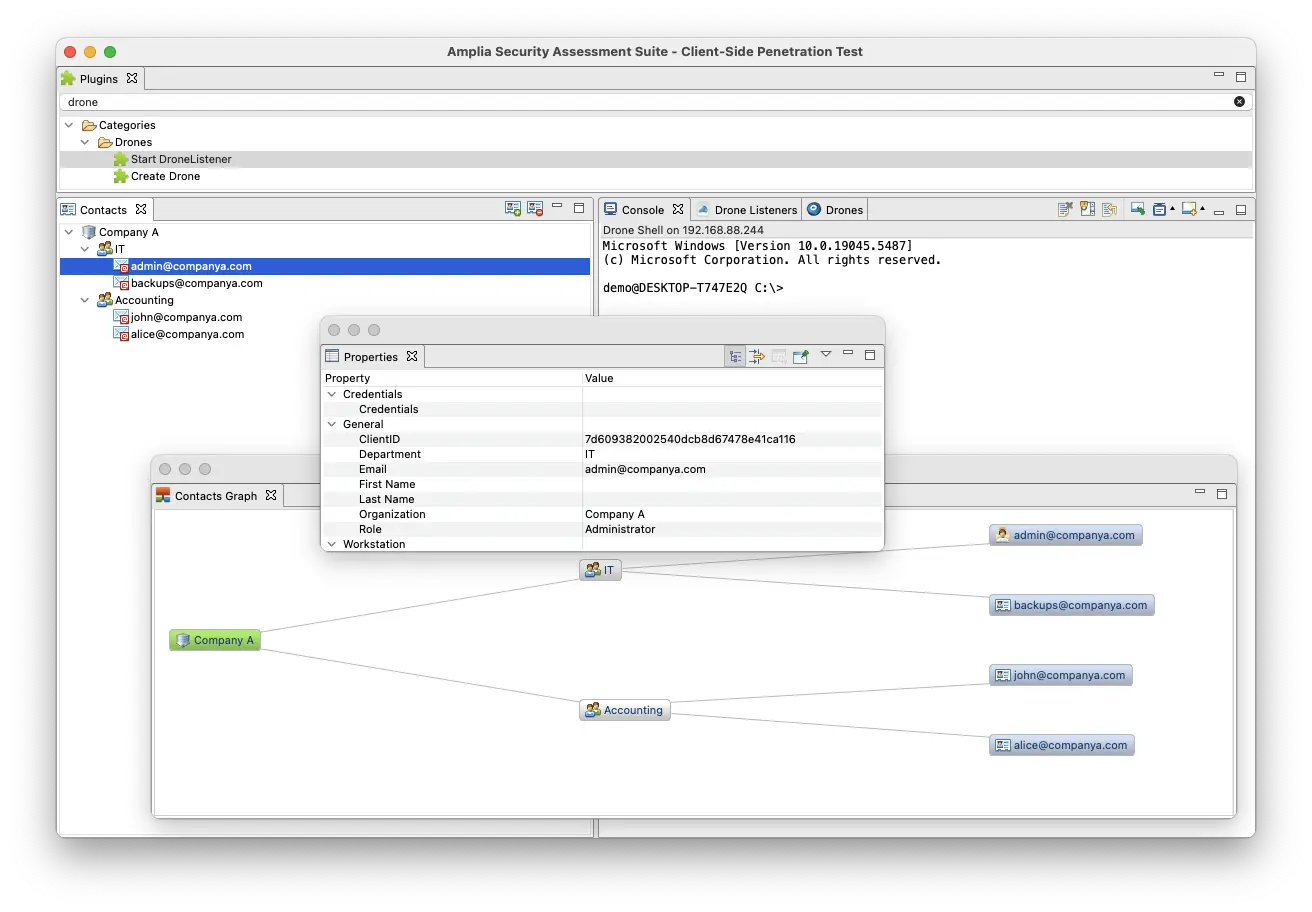Click the Create Drone plugin puzzle icon
The height and width of the screenshot is (912, 1312).
click(x=121, y=176)
